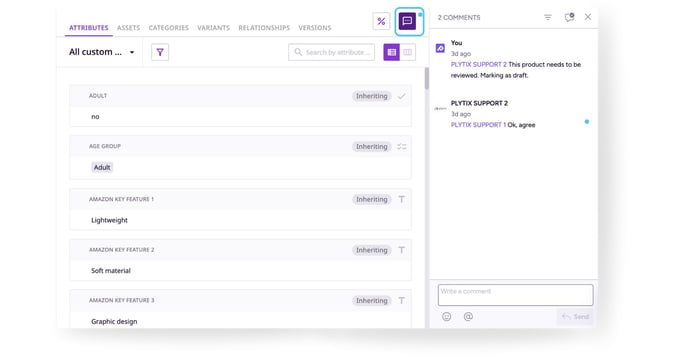Open comments sort filter icon

(x=548, y=18)
